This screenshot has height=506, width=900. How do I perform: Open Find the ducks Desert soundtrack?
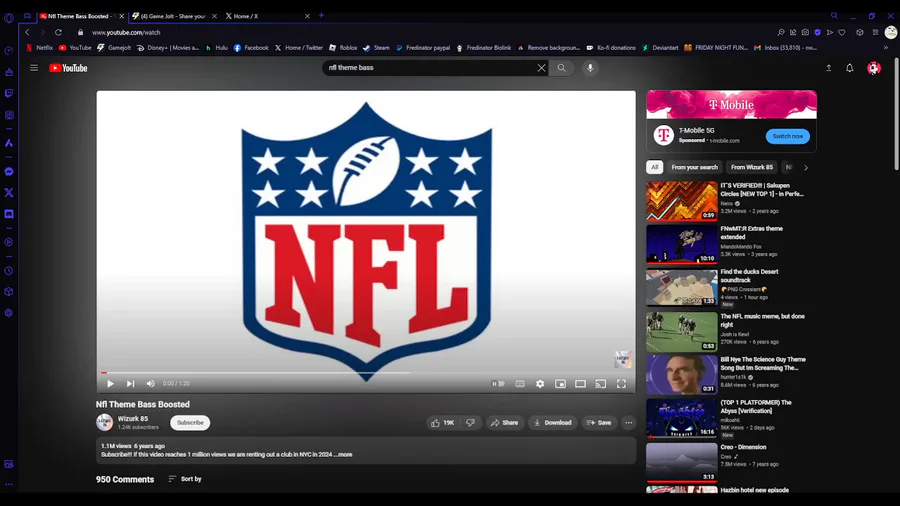(749, 276)
